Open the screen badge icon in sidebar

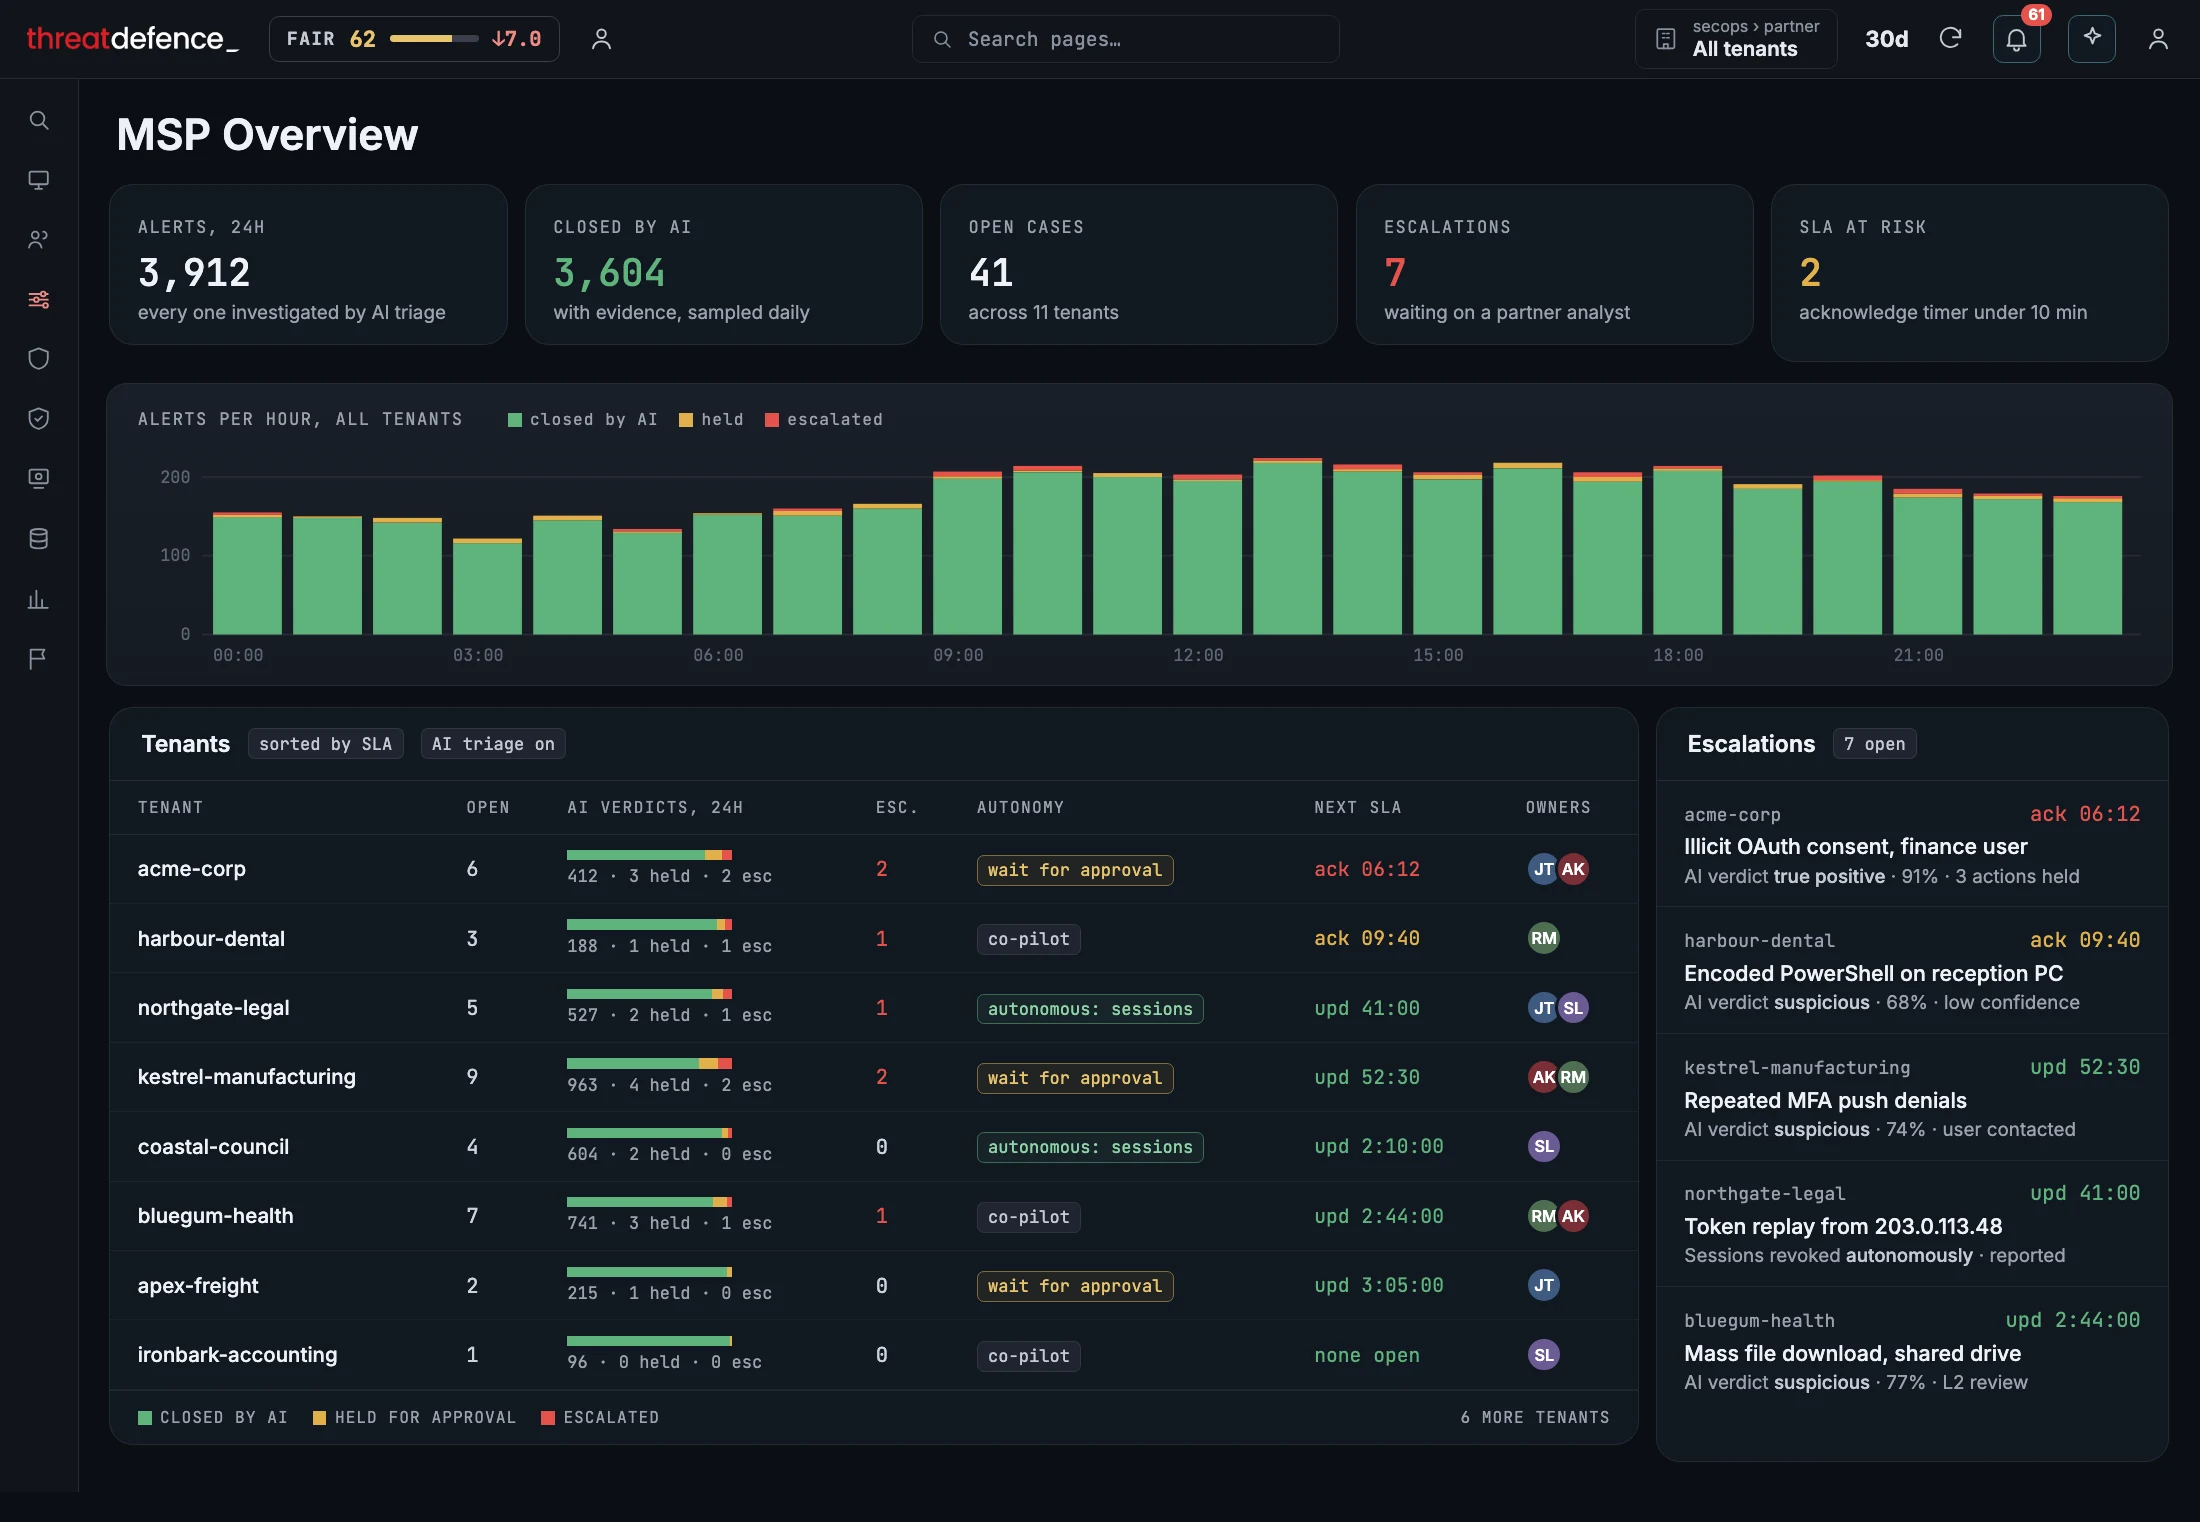point(39,478)
